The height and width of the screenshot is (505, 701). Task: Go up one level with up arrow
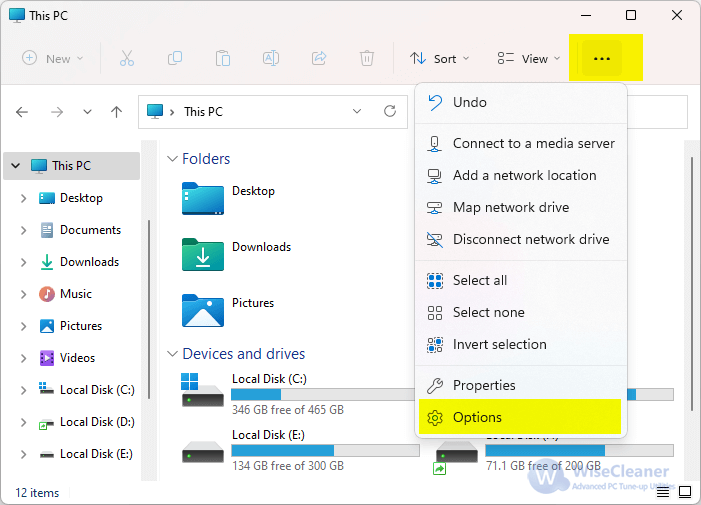point(116,112)
